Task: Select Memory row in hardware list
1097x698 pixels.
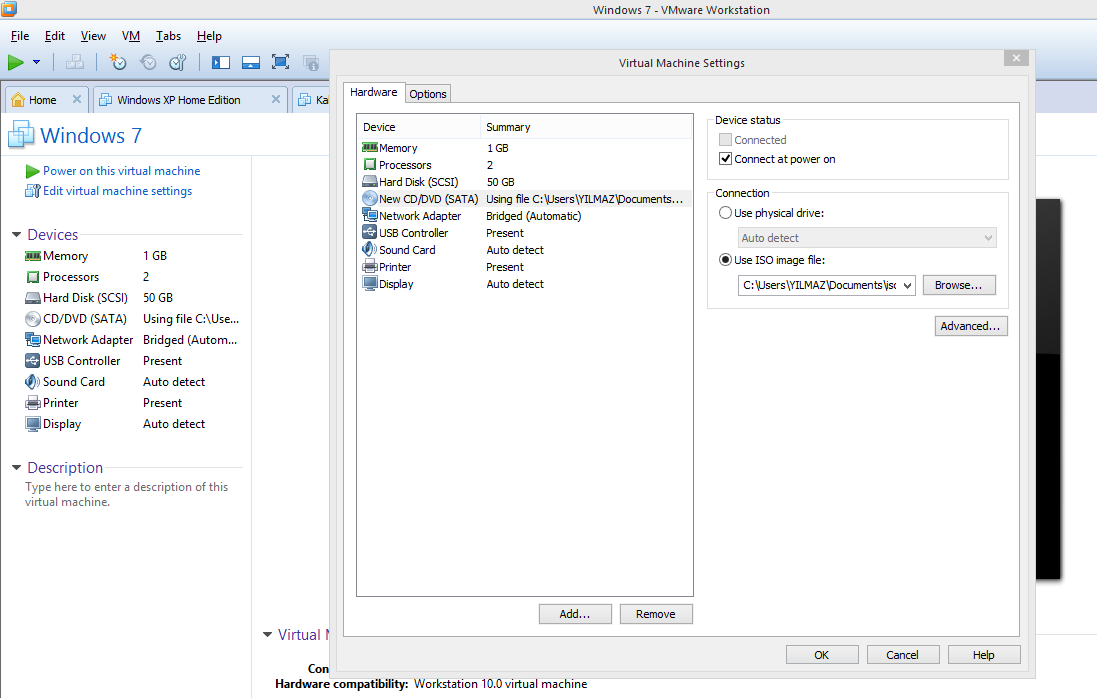Action: [525, 148]
